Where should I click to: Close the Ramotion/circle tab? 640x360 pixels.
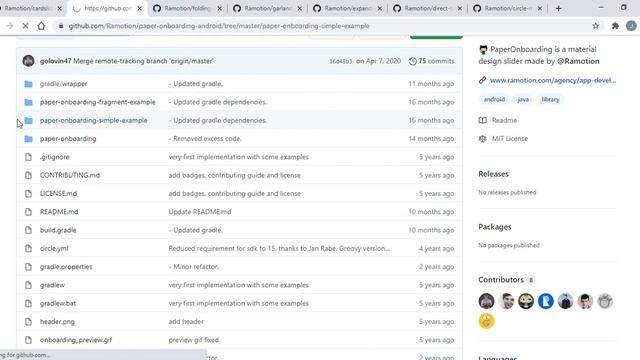coord(540,8)
